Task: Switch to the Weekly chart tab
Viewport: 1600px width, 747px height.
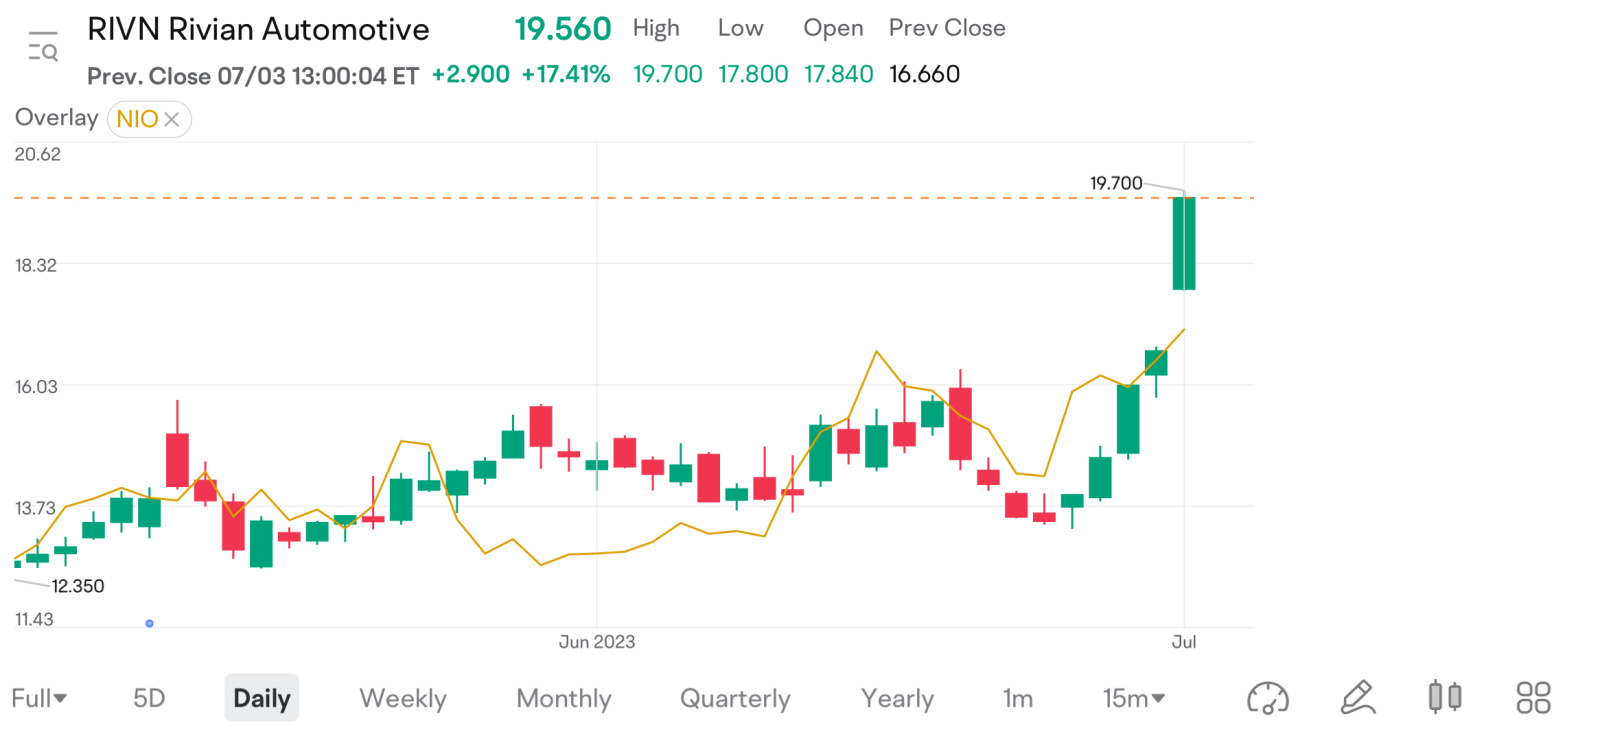Action: 403,698
